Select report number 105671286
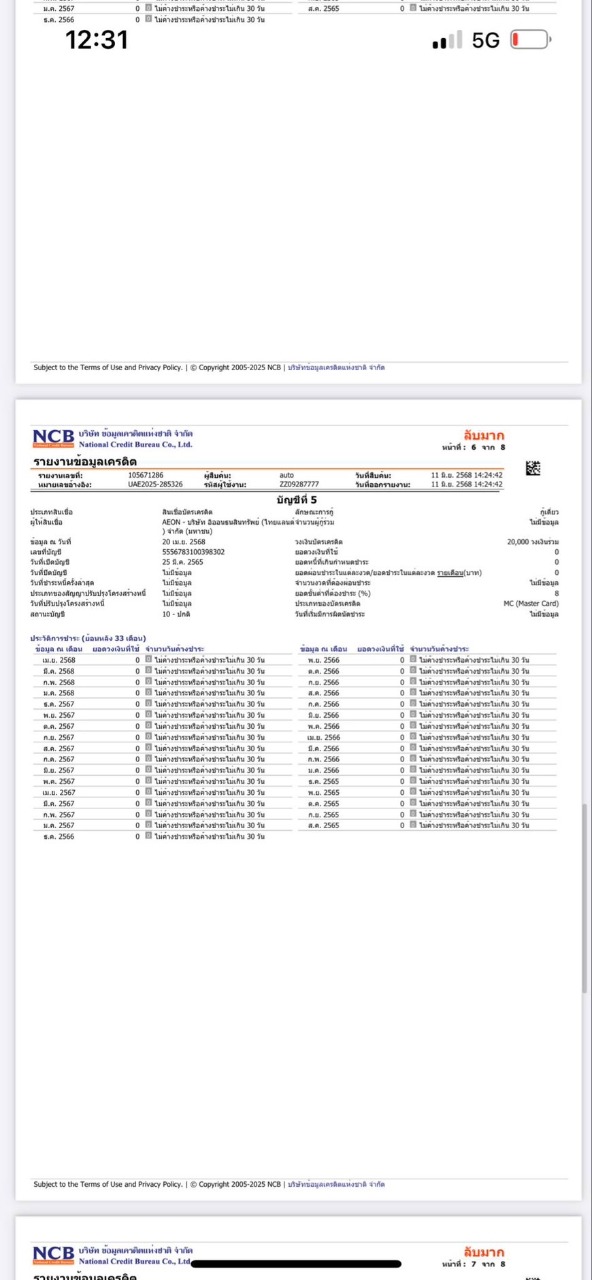 pos(146,475)
